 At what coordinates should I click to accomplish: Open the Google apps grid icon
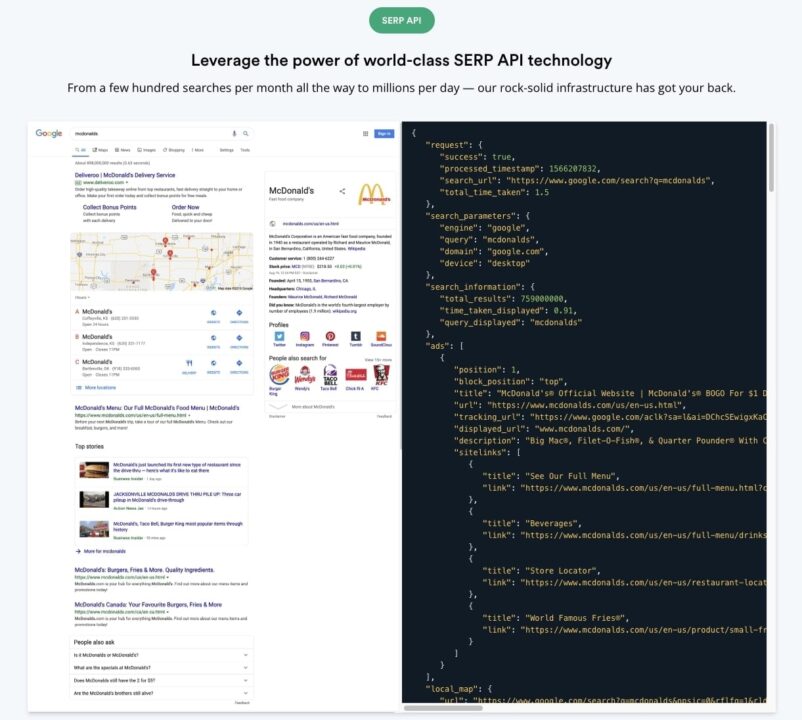pos(365,133)
